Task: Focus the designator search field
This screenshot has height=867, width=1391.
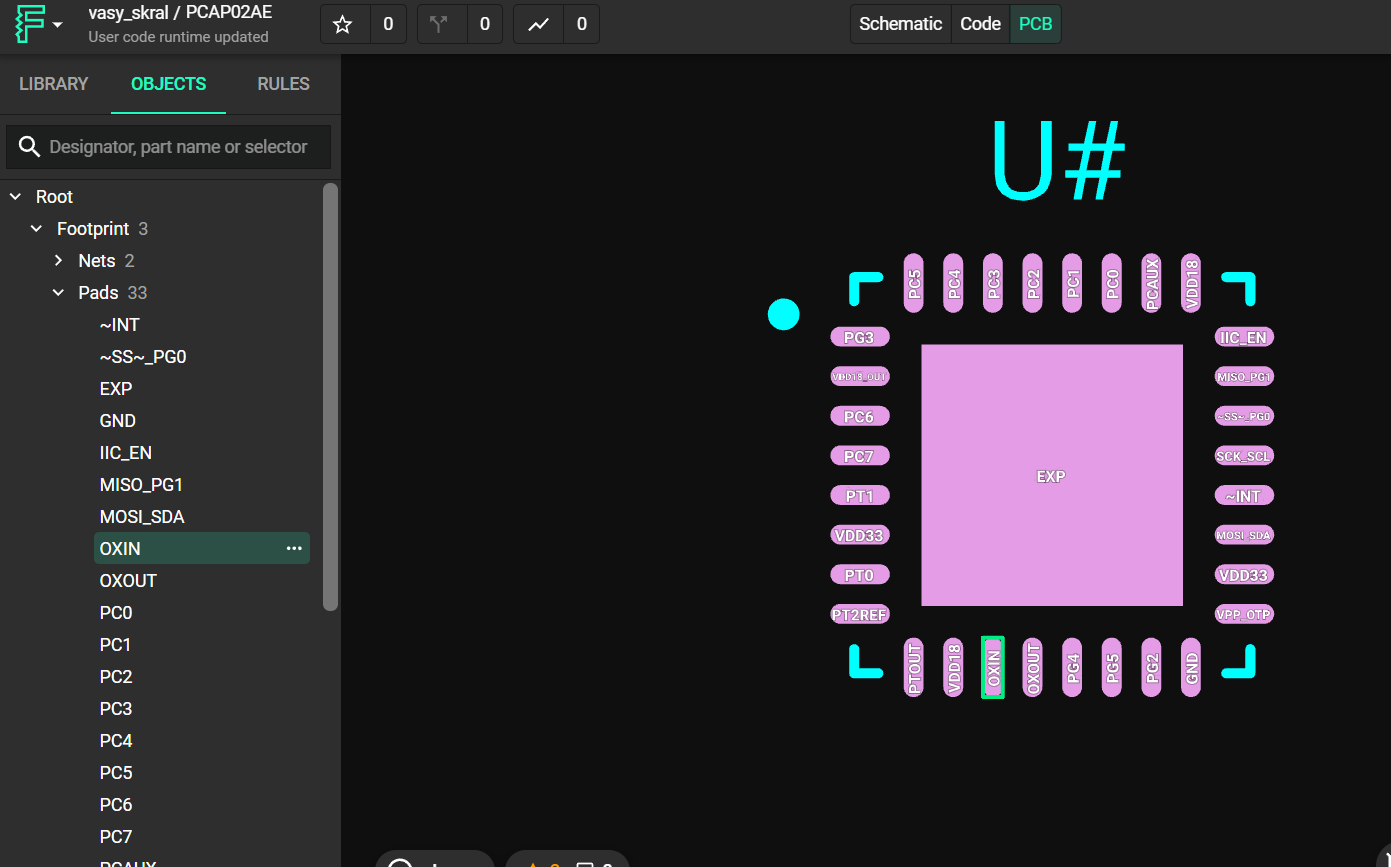Action: pyautogui.click(x=168, y=147)
